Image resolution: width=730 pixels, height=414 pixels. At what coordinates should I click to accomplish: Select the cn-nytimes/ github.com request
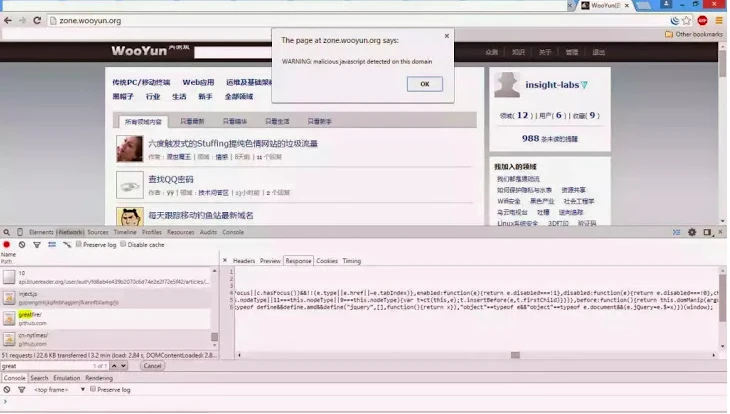[x=106, y=339]
